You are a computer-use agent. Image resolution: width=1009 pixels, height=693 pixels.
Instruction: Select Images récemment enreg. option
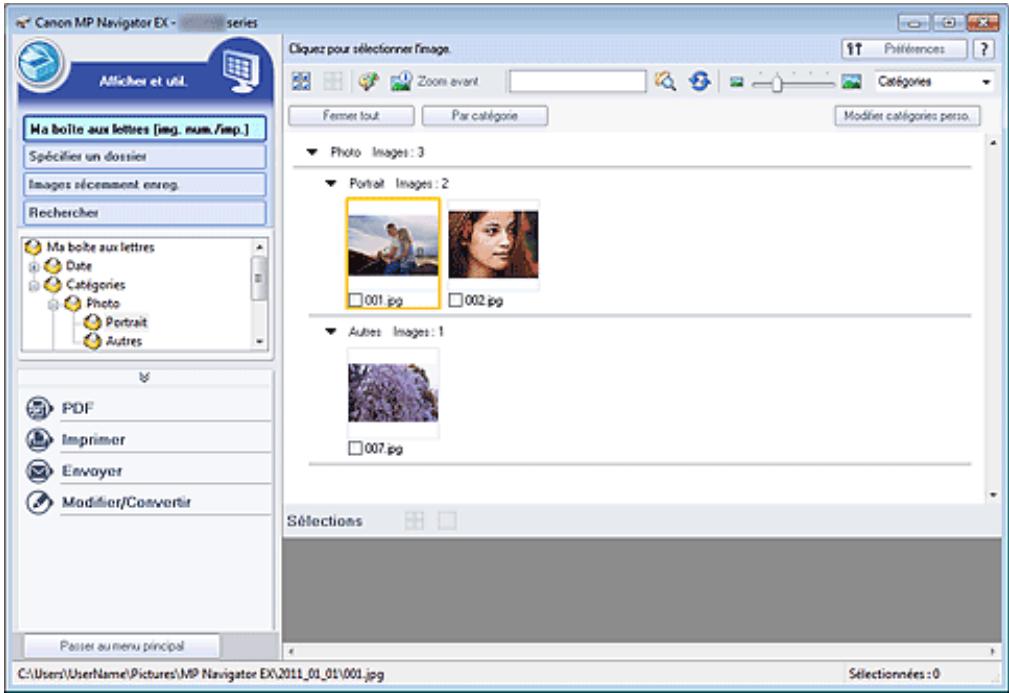[145, 185]
